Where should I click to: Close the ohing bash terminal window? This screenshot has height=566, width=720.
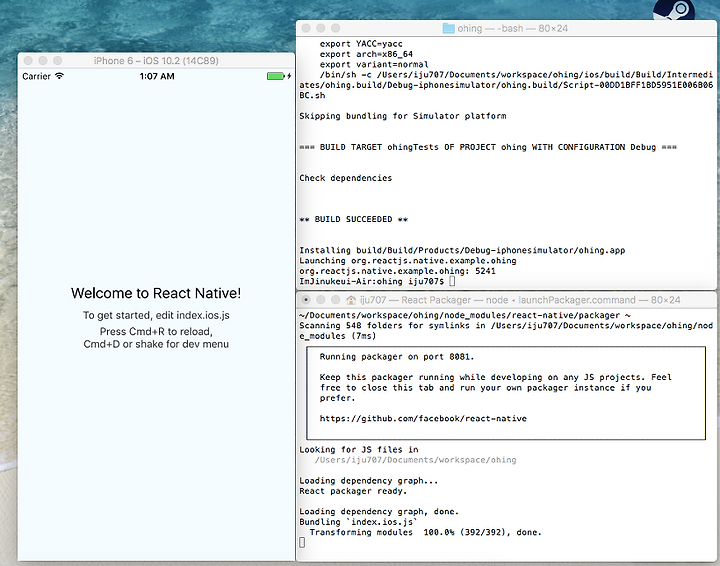coord(306,28)
